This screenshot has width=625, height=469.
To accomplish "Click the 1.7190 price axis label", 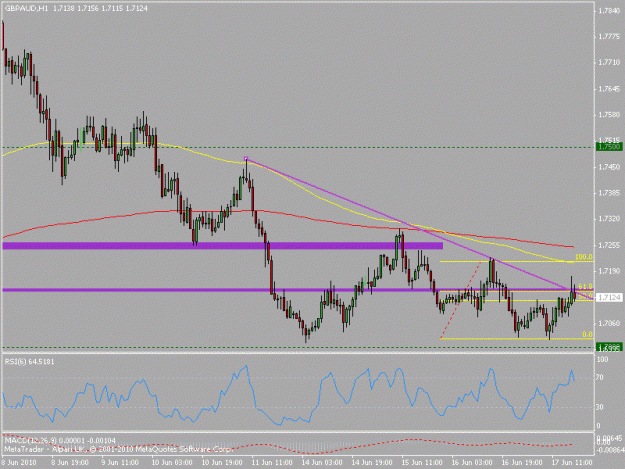I will [609, 271].
